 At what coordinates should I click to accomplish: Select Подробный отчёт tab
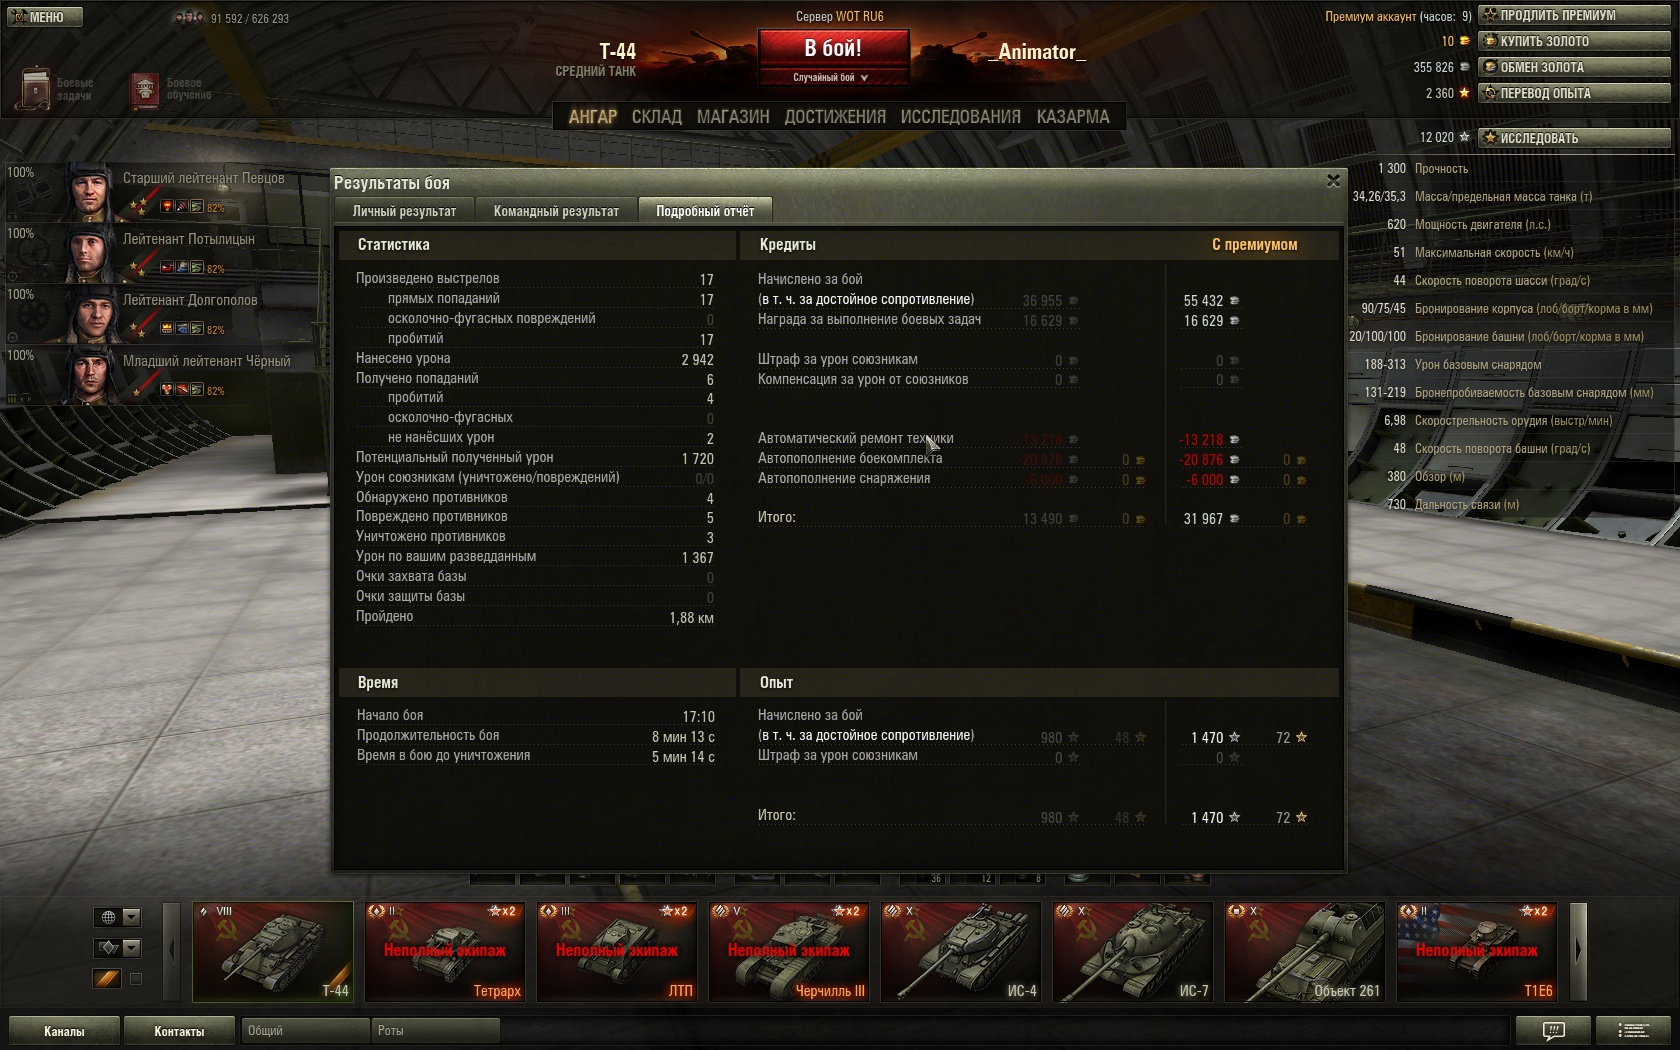point(705,210)
